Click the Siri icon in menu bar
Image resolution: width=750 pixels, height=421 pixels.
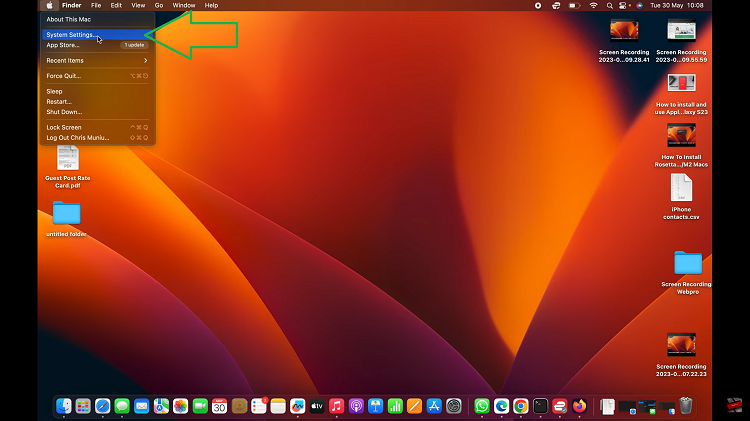coord(639,5)
